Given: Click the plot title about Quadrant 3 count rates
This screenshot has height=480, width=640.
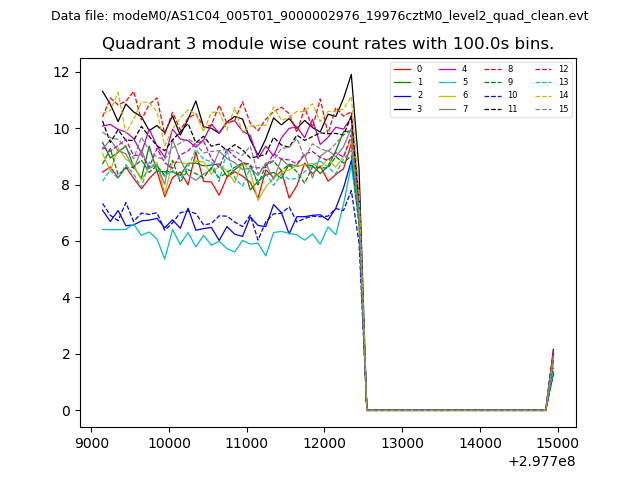Looking at the screenshot, I should tap(328, 44).
